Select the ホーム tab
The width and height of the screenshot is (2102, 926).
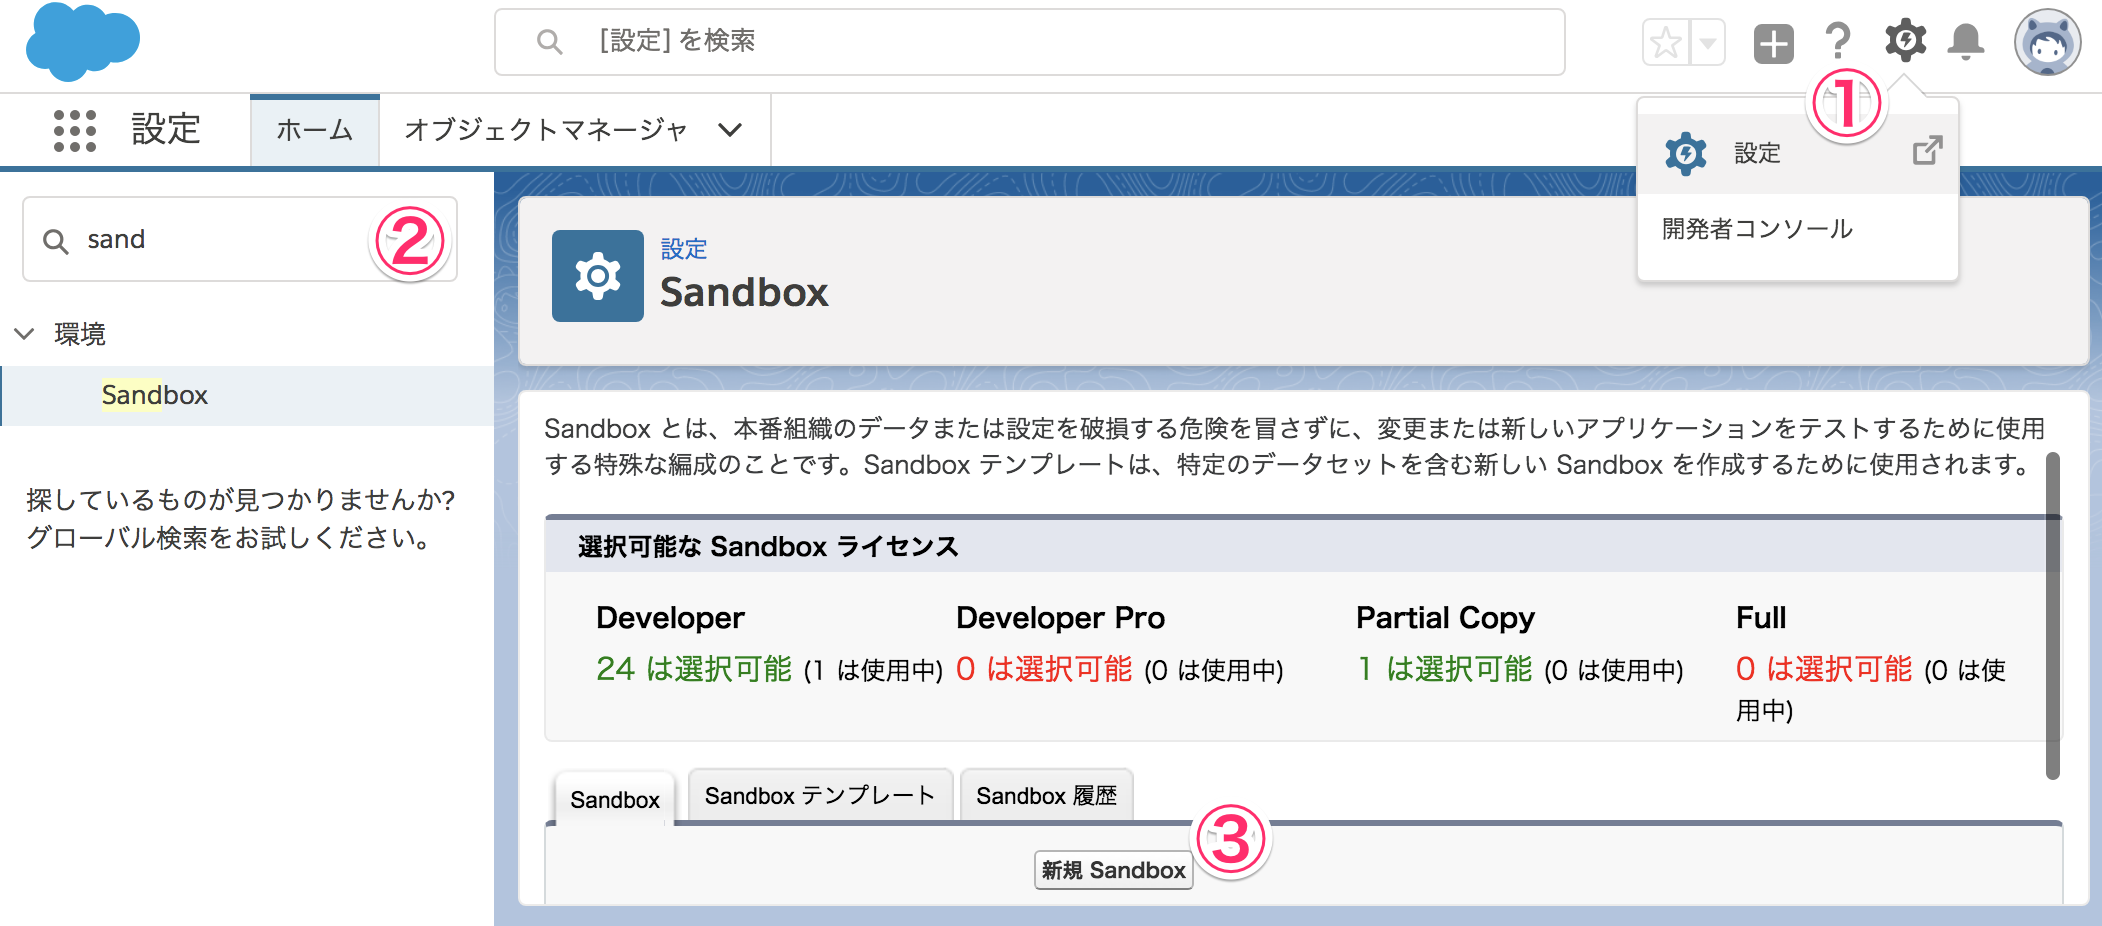315,130
